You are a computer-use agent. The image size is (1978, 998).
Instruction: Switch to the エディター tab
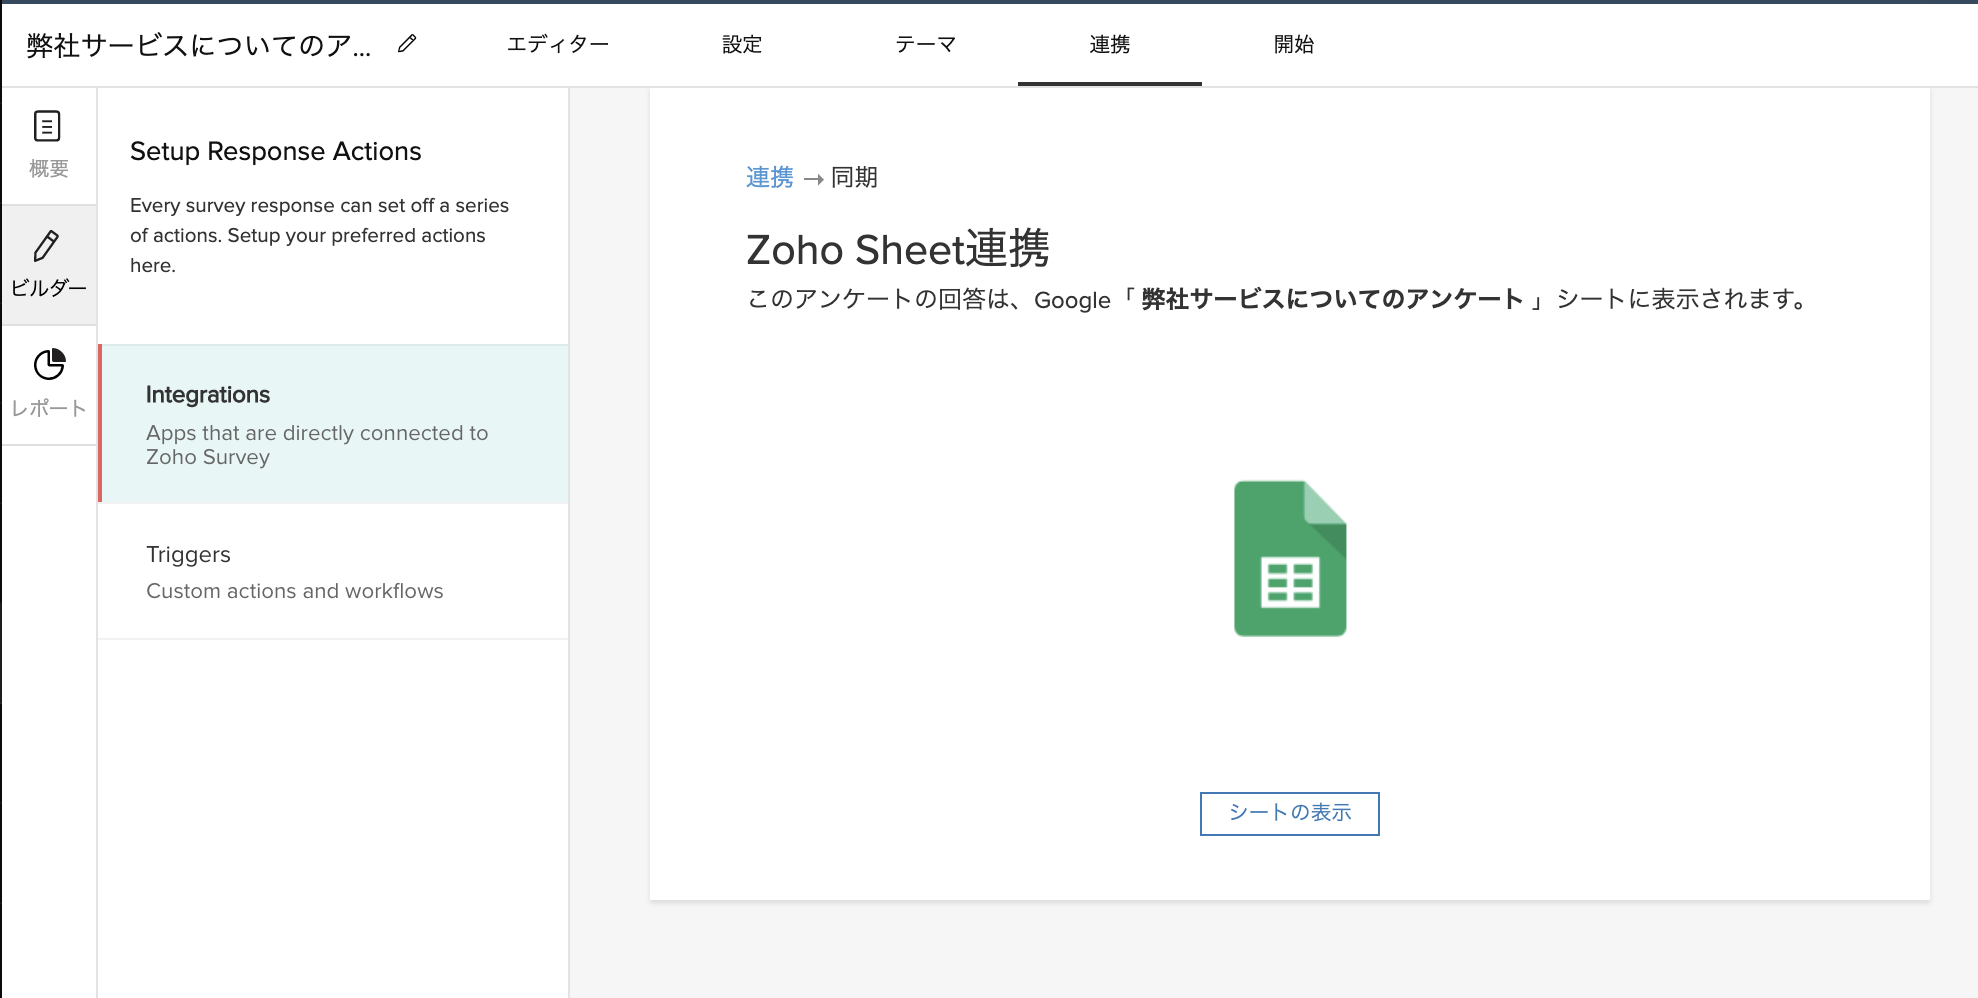click(557, 44)
